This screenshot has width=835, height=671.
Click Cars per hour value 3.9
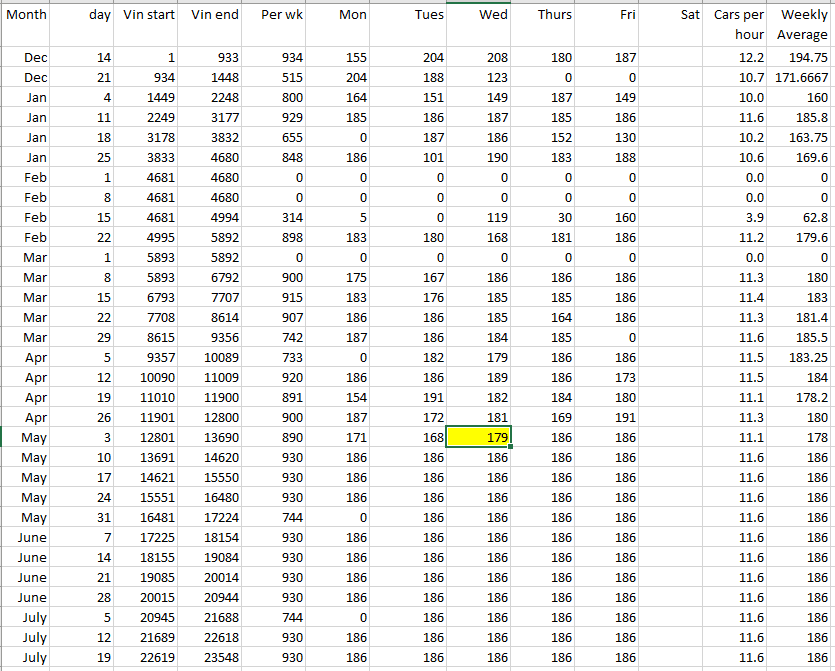[737, 217]
